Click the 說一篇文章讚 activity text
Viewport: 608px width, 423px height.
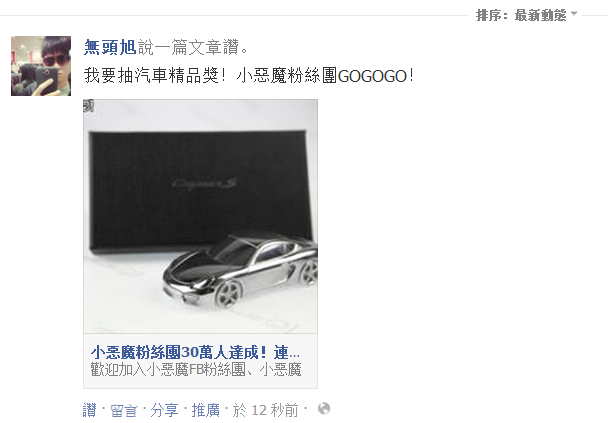(x=193, y=47)
